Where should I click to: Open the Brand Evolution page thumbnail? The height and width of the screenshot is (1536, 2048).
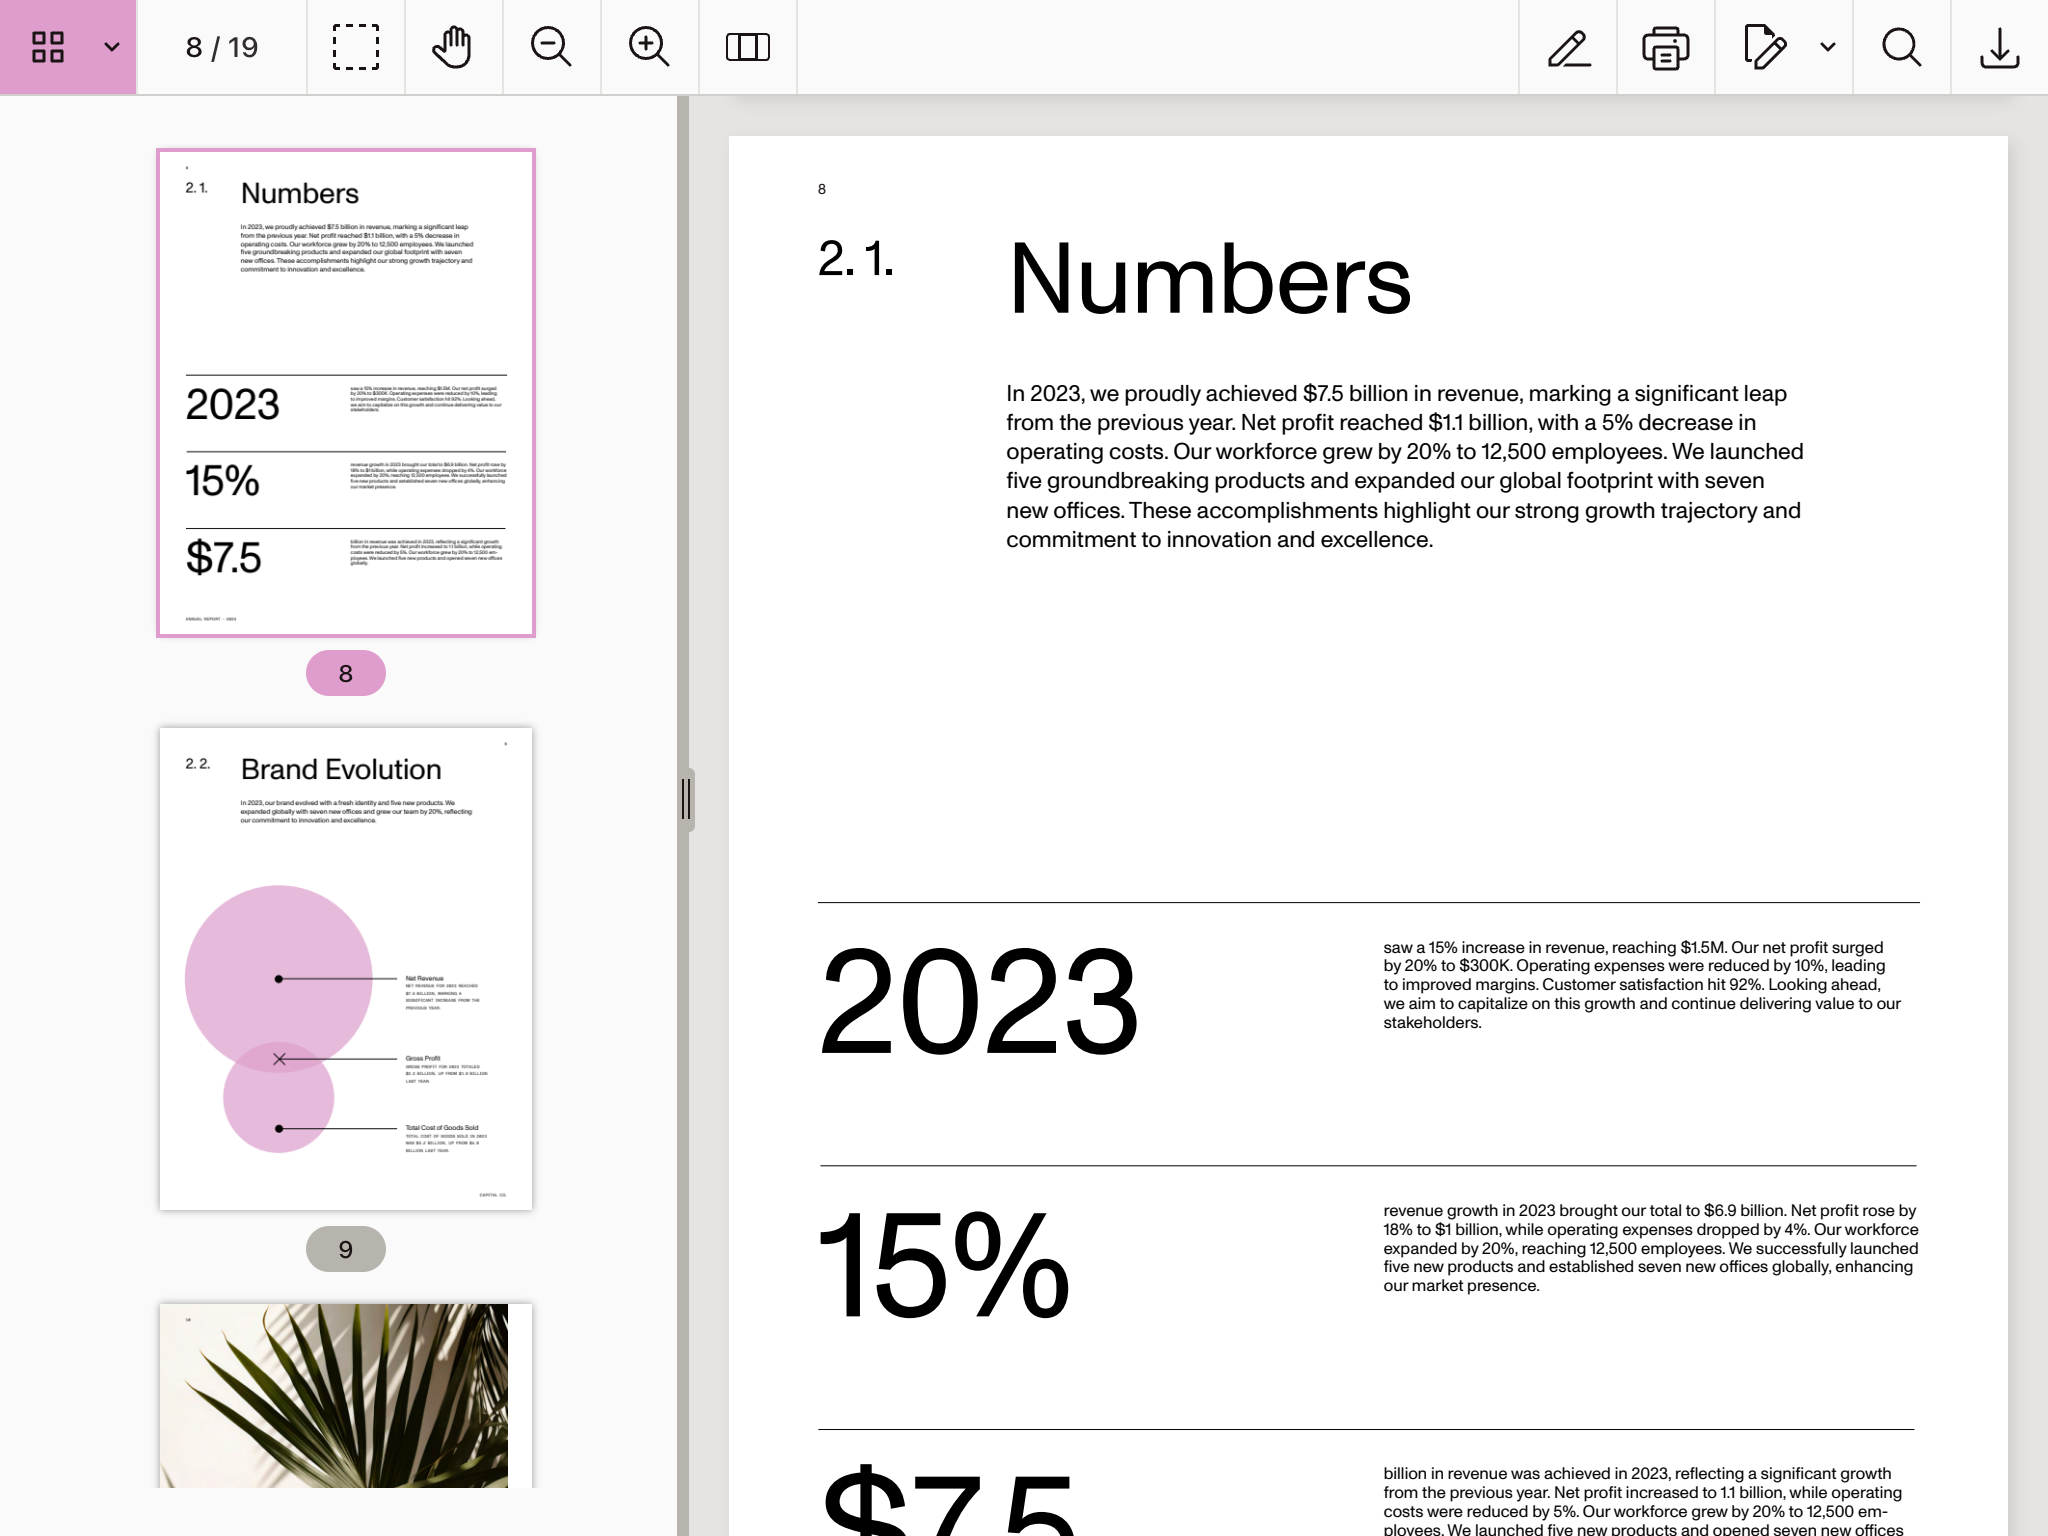click(x=346, y=968)
